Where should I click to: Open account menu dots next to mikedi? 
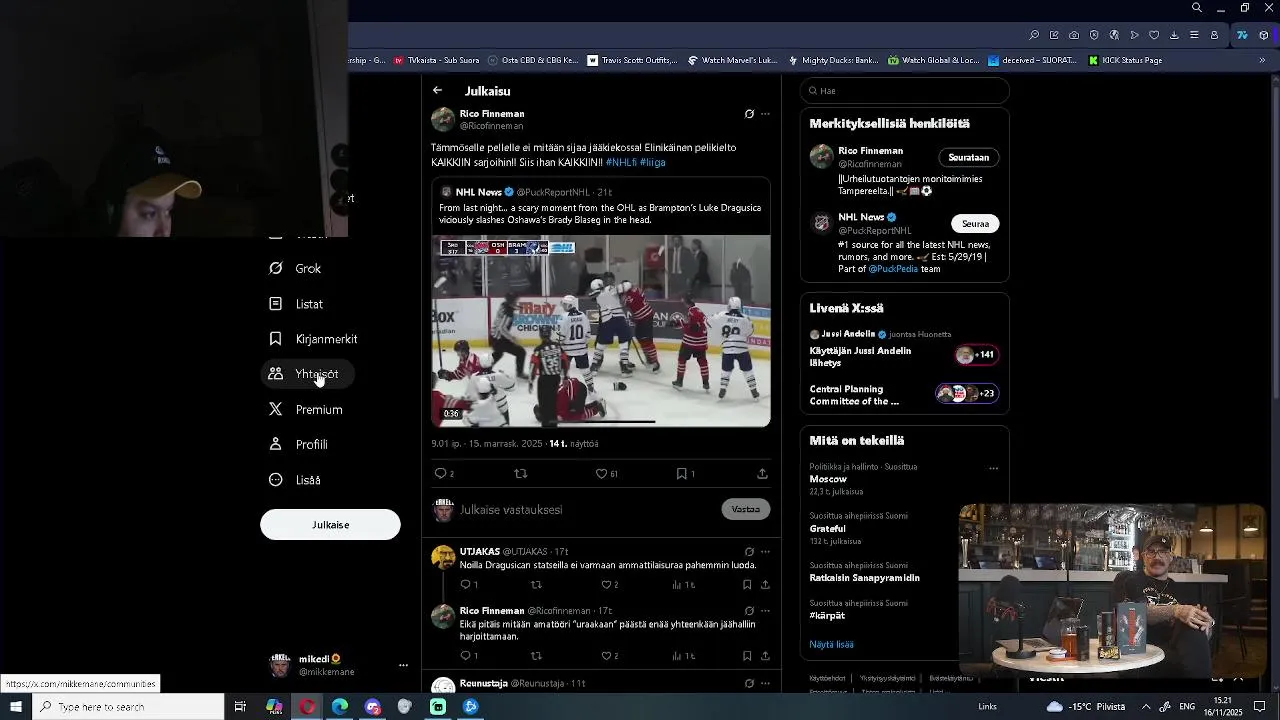pos(403,665)
